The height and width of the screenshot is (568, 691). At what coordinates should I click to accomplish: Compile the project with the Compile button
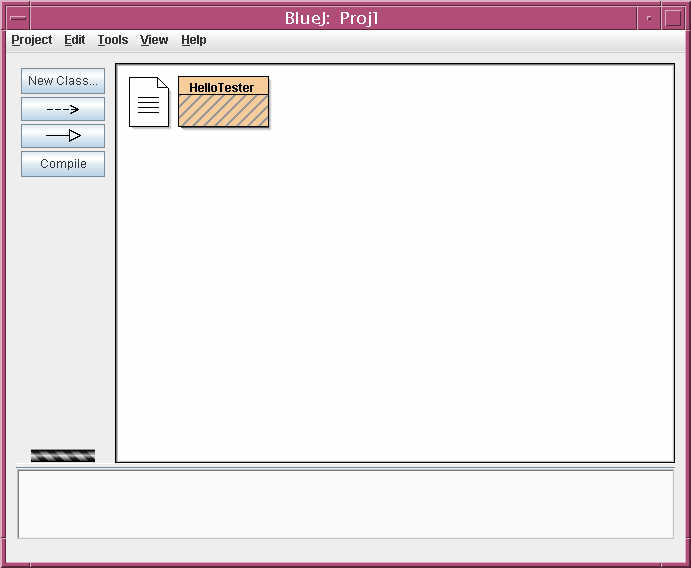pyautogui.click(x=63, y=164)
